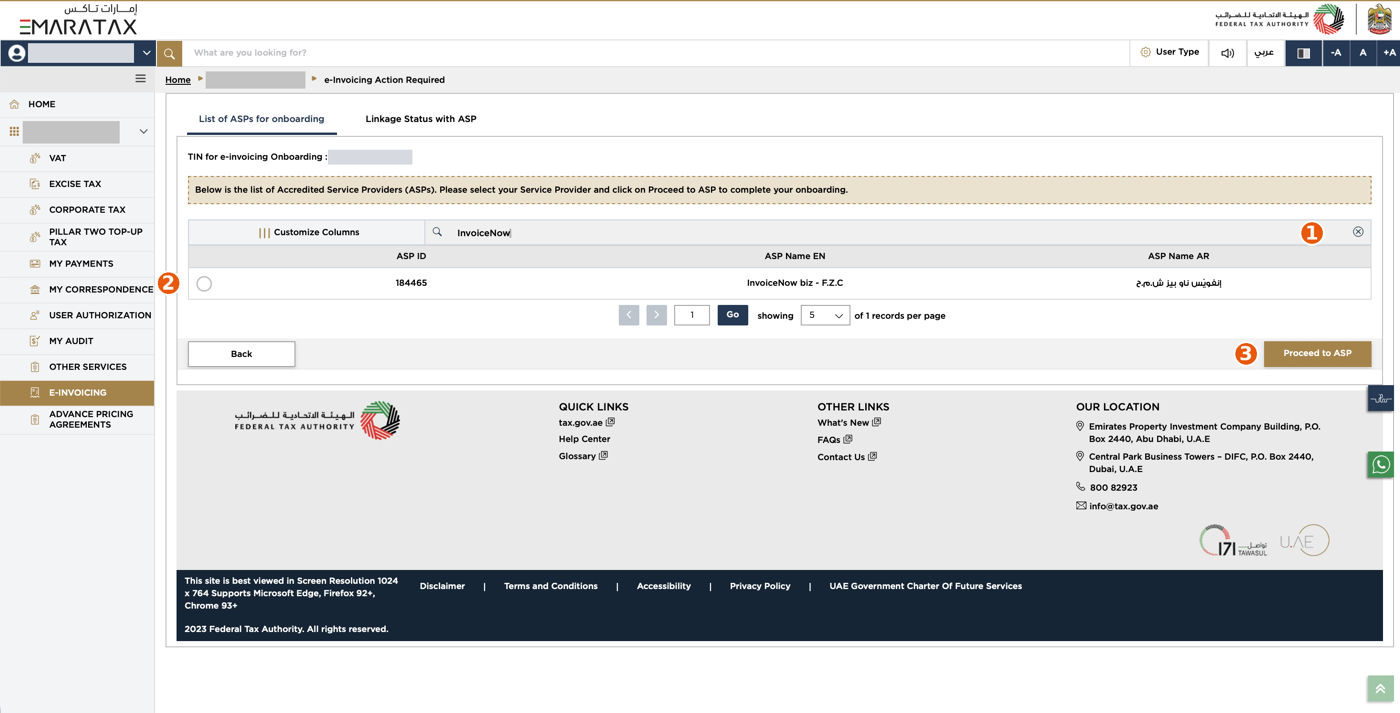Follow the Home breadcrumb link
The width and height of the screenshot is (1400, 713).
coord(178,80)
